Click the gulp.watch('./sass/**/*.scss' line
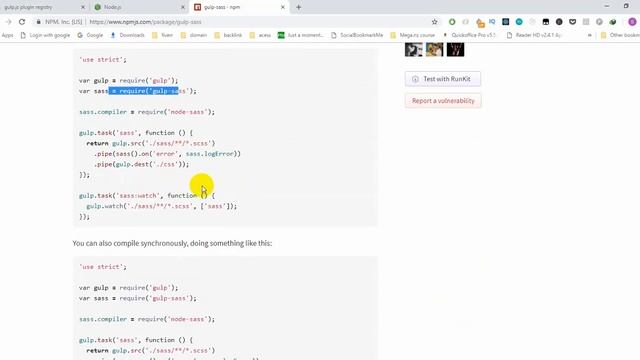This screenshot has width=640, height=360. 162,206
